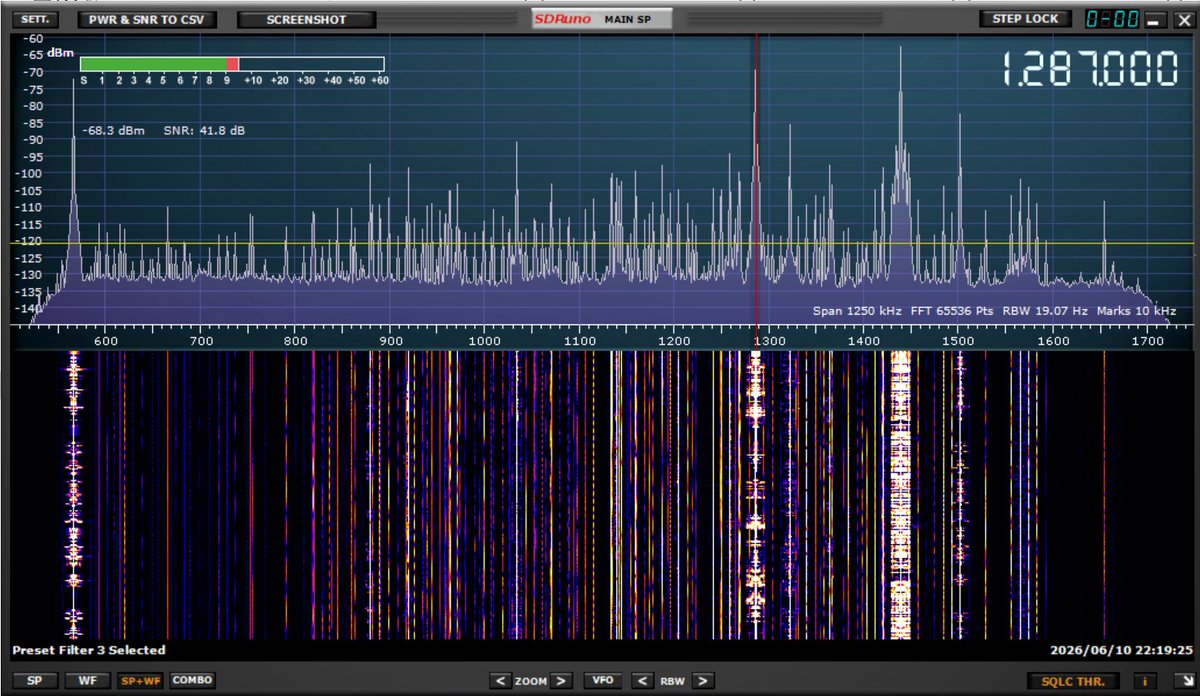Click the 1700 kHz frequency axis label

pos(1148,341)
